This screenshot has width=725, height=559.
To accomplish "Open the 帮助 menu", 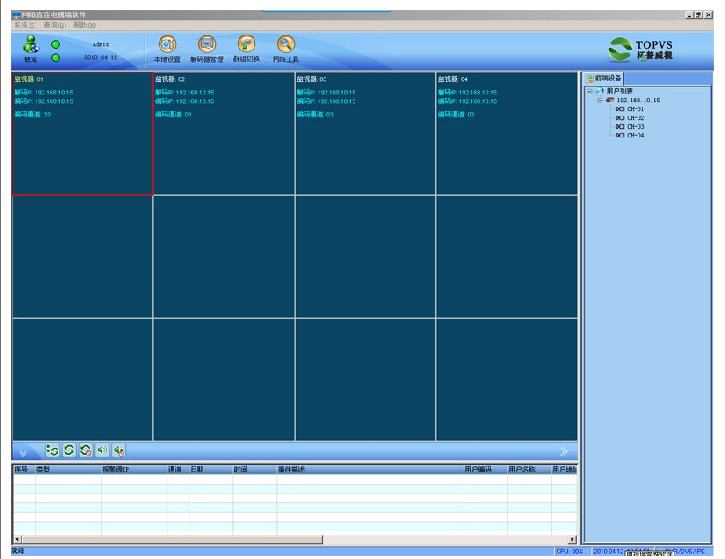I will point(84,24).
